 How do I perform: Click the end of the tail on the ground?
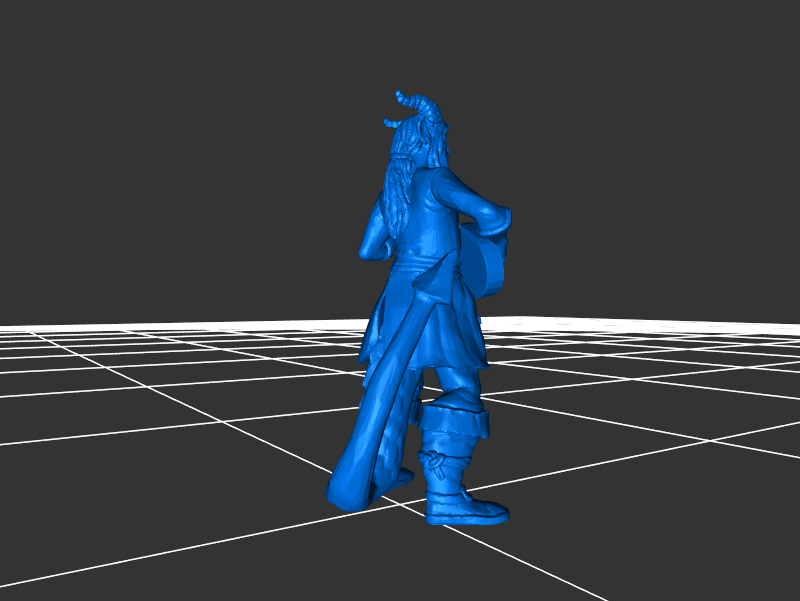[x=345, y=492]
